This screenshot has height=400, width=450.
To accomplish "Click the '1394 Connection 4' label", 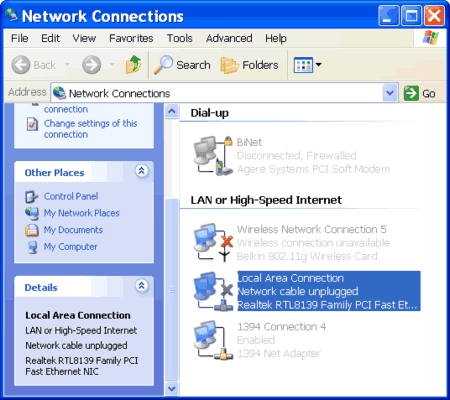I will 281,327.
